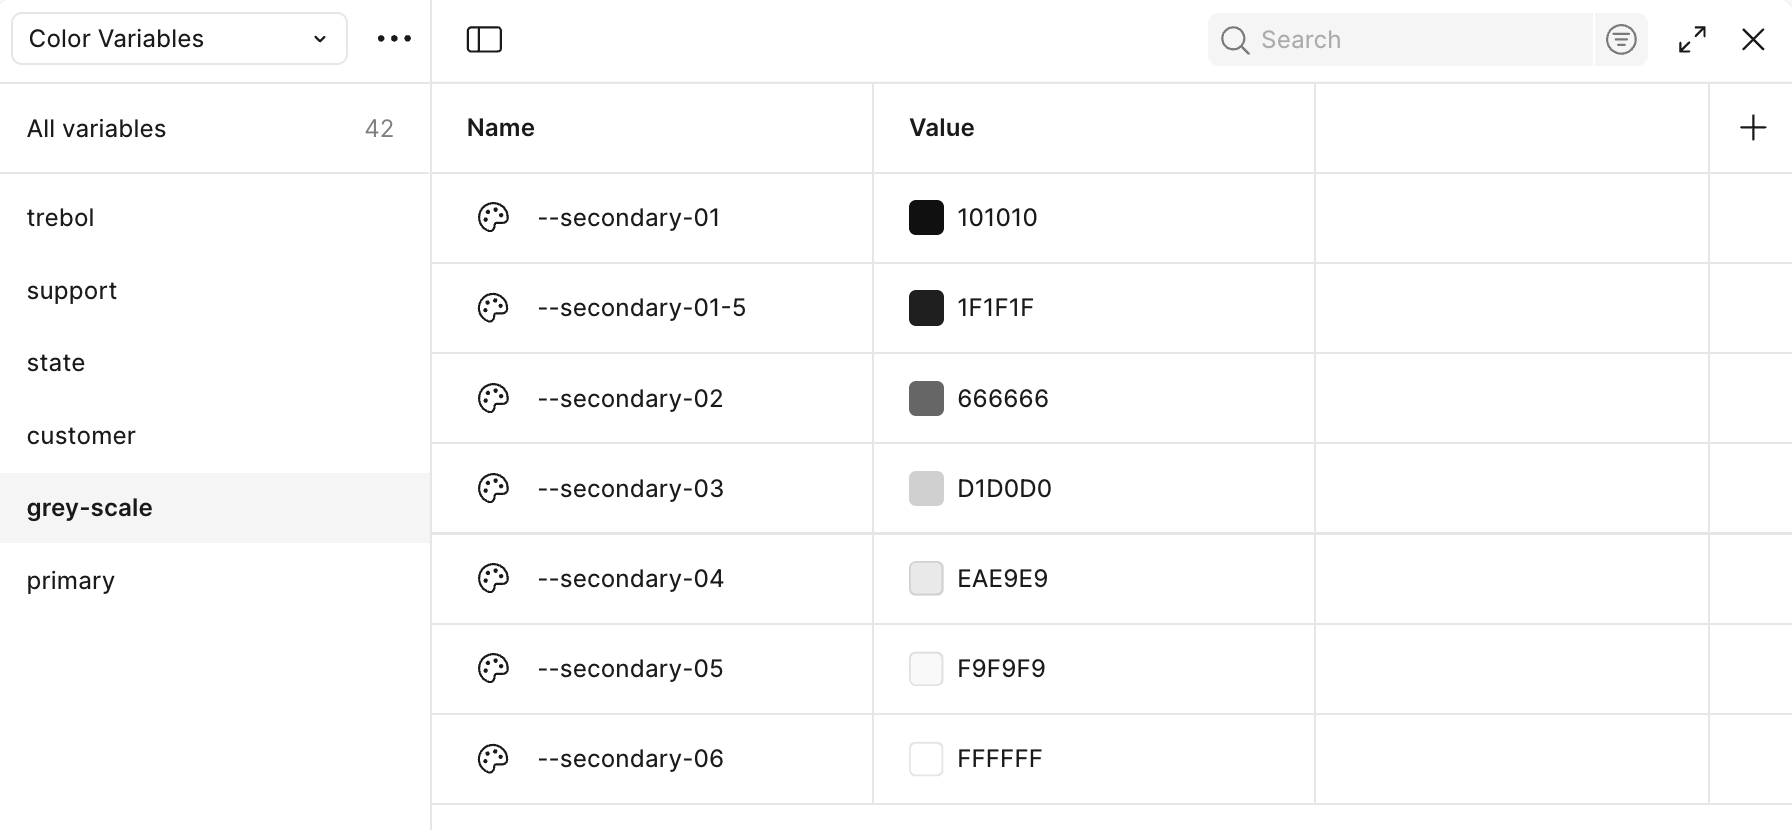Select the support group
Viewport: 1792px width, 830px height.
click(215, 291)
